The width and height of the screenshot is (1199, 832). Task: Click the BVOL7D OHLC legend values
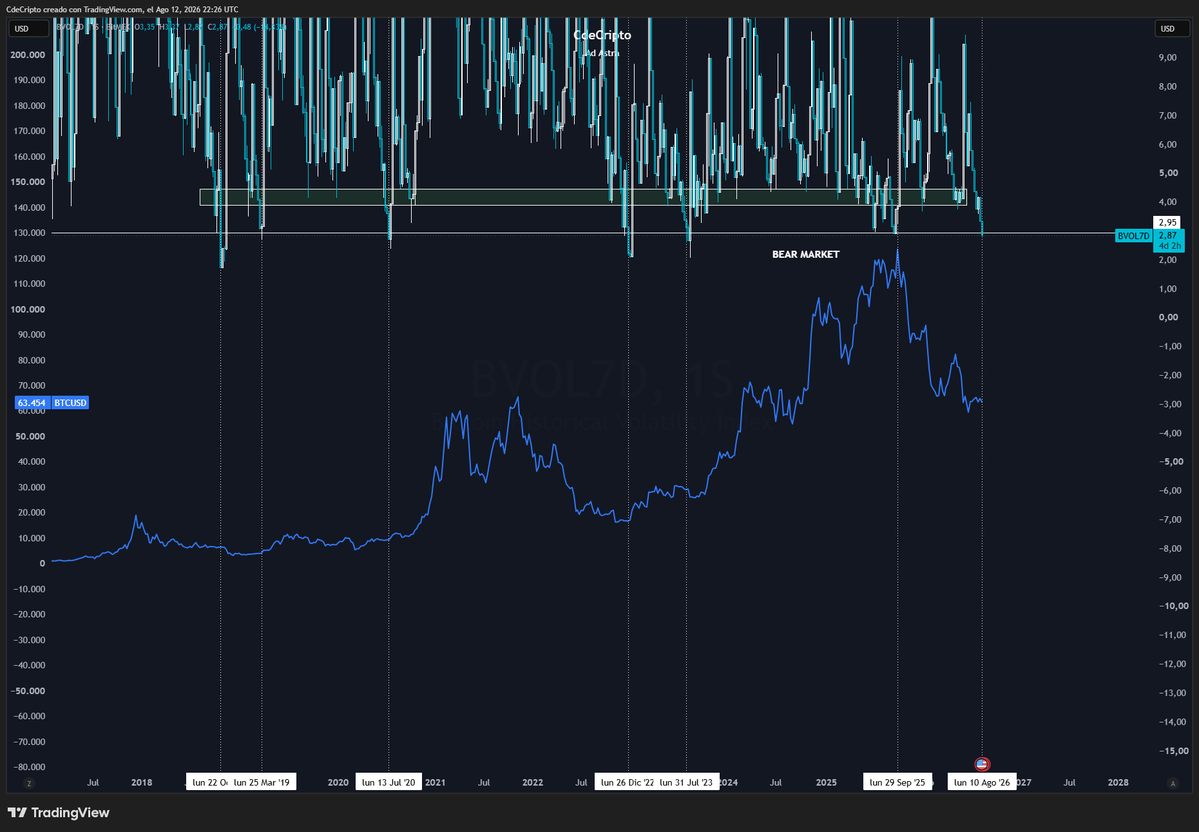coord(210,28)
